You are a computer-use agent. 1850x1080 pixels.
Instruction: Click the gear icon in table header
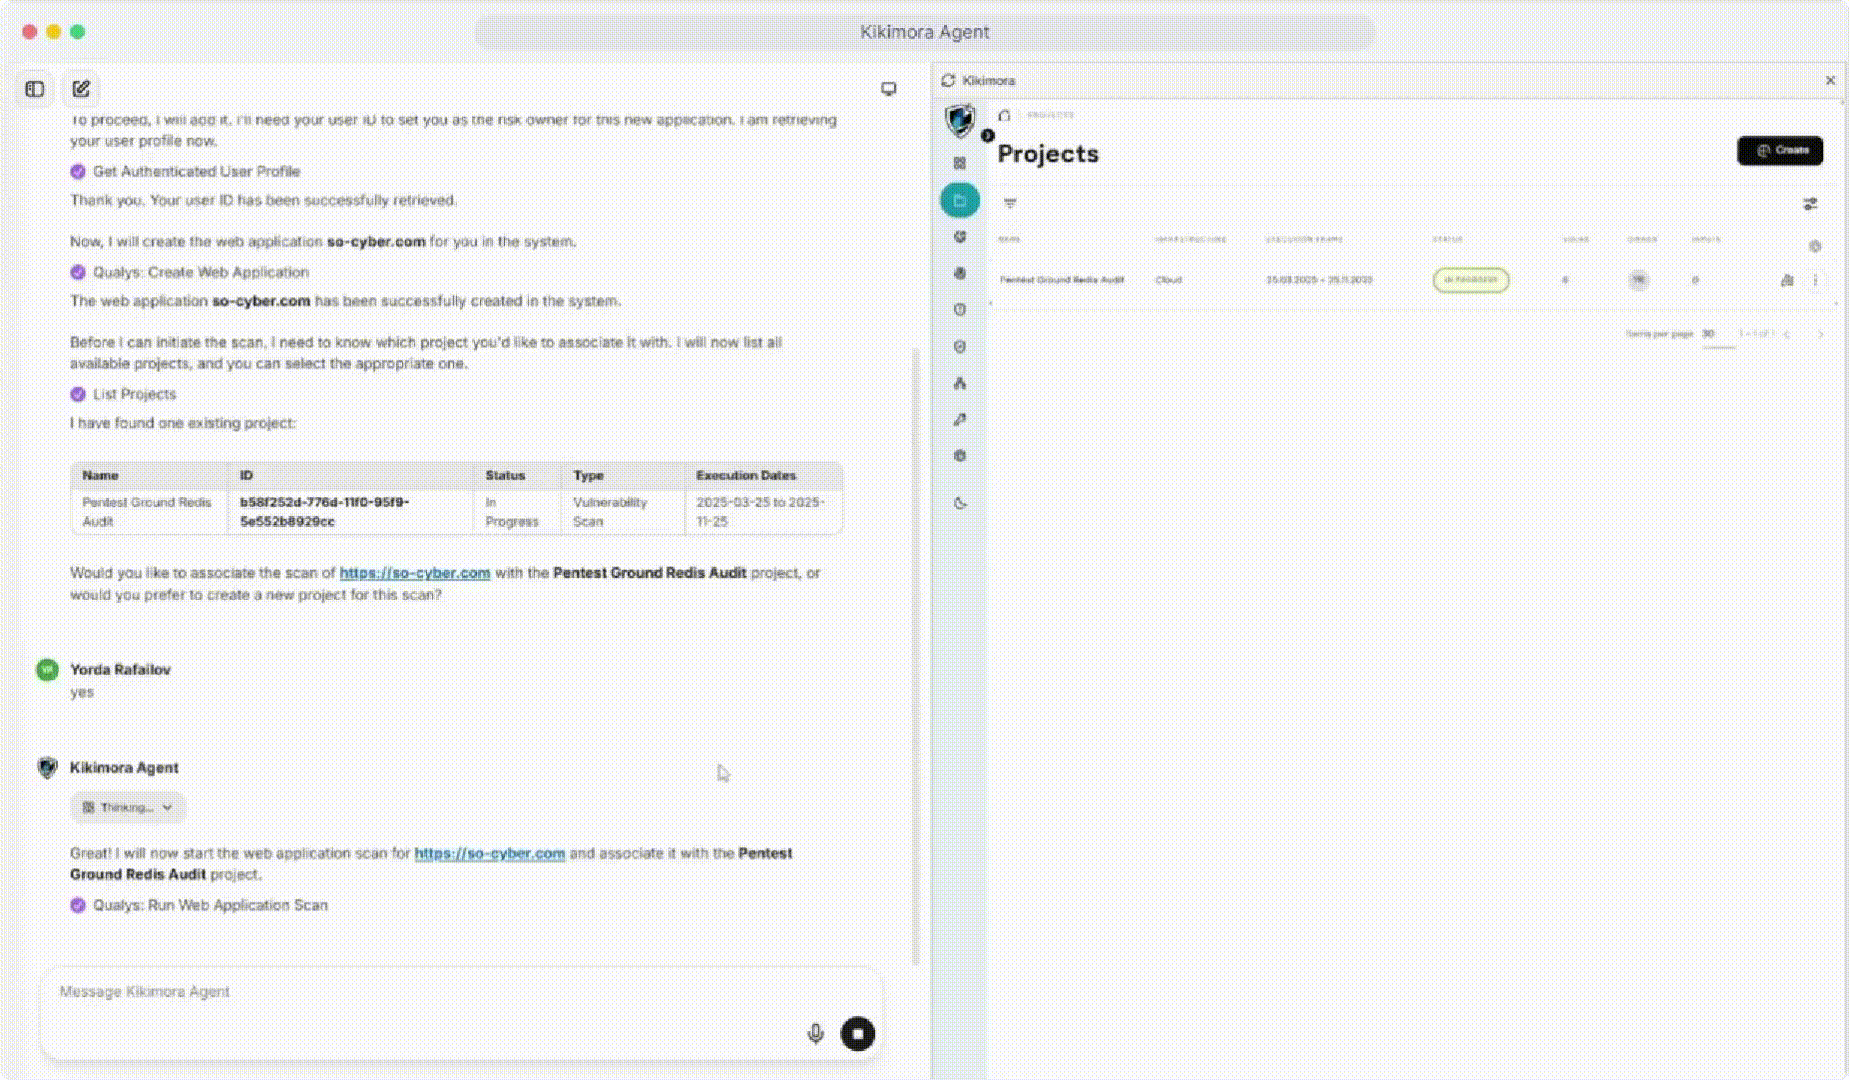[x=1815, y=246]
